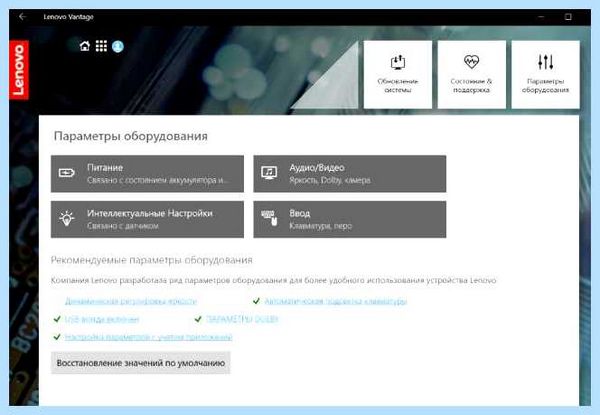Click the Компания Lenovo разработала description text
This screenshot has height=415, width=600.
point(273,280)
